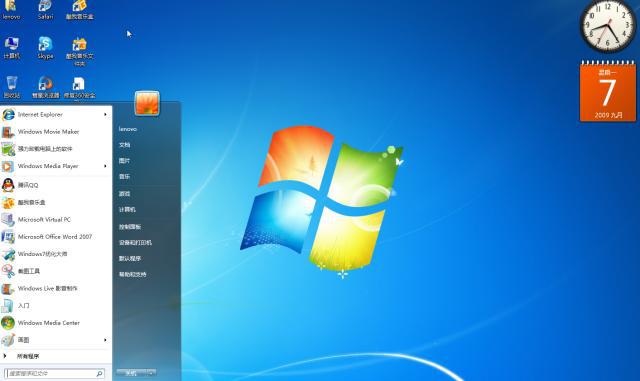Expand the Windows Media Player jump list arrow
The image size is (640, 381).
(x=105, y=166)
